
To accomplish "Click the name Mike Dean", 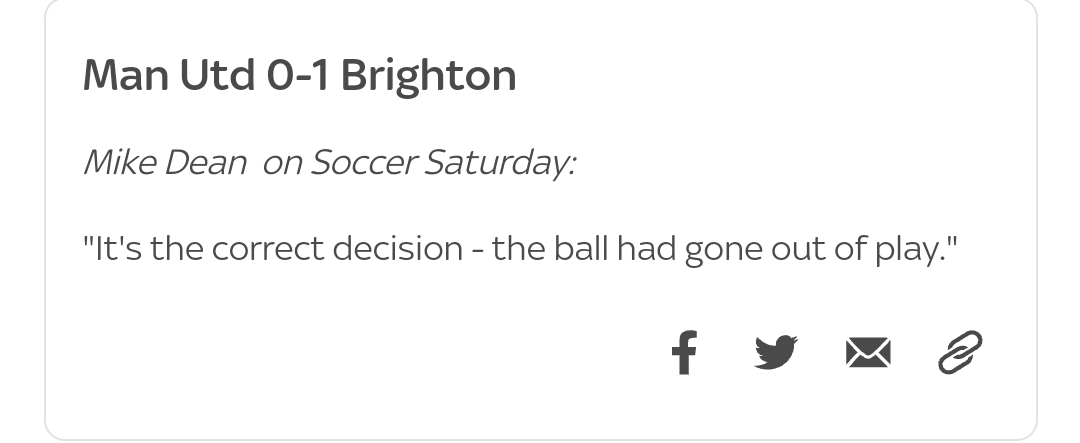I will pyautogui.click(x=165, y=163).
